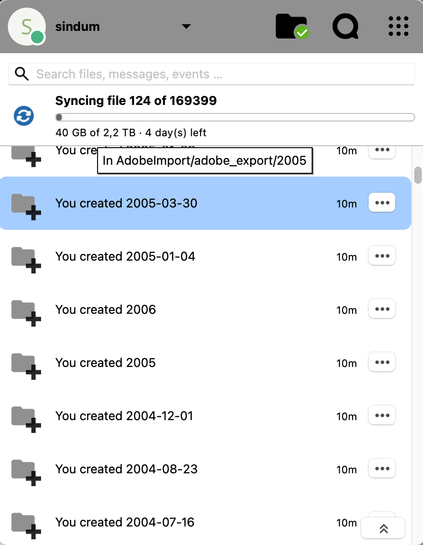The image size is (423, 545).
Task: Click the scroll-to-top double chevron button
Action: (x=383, y=529)
